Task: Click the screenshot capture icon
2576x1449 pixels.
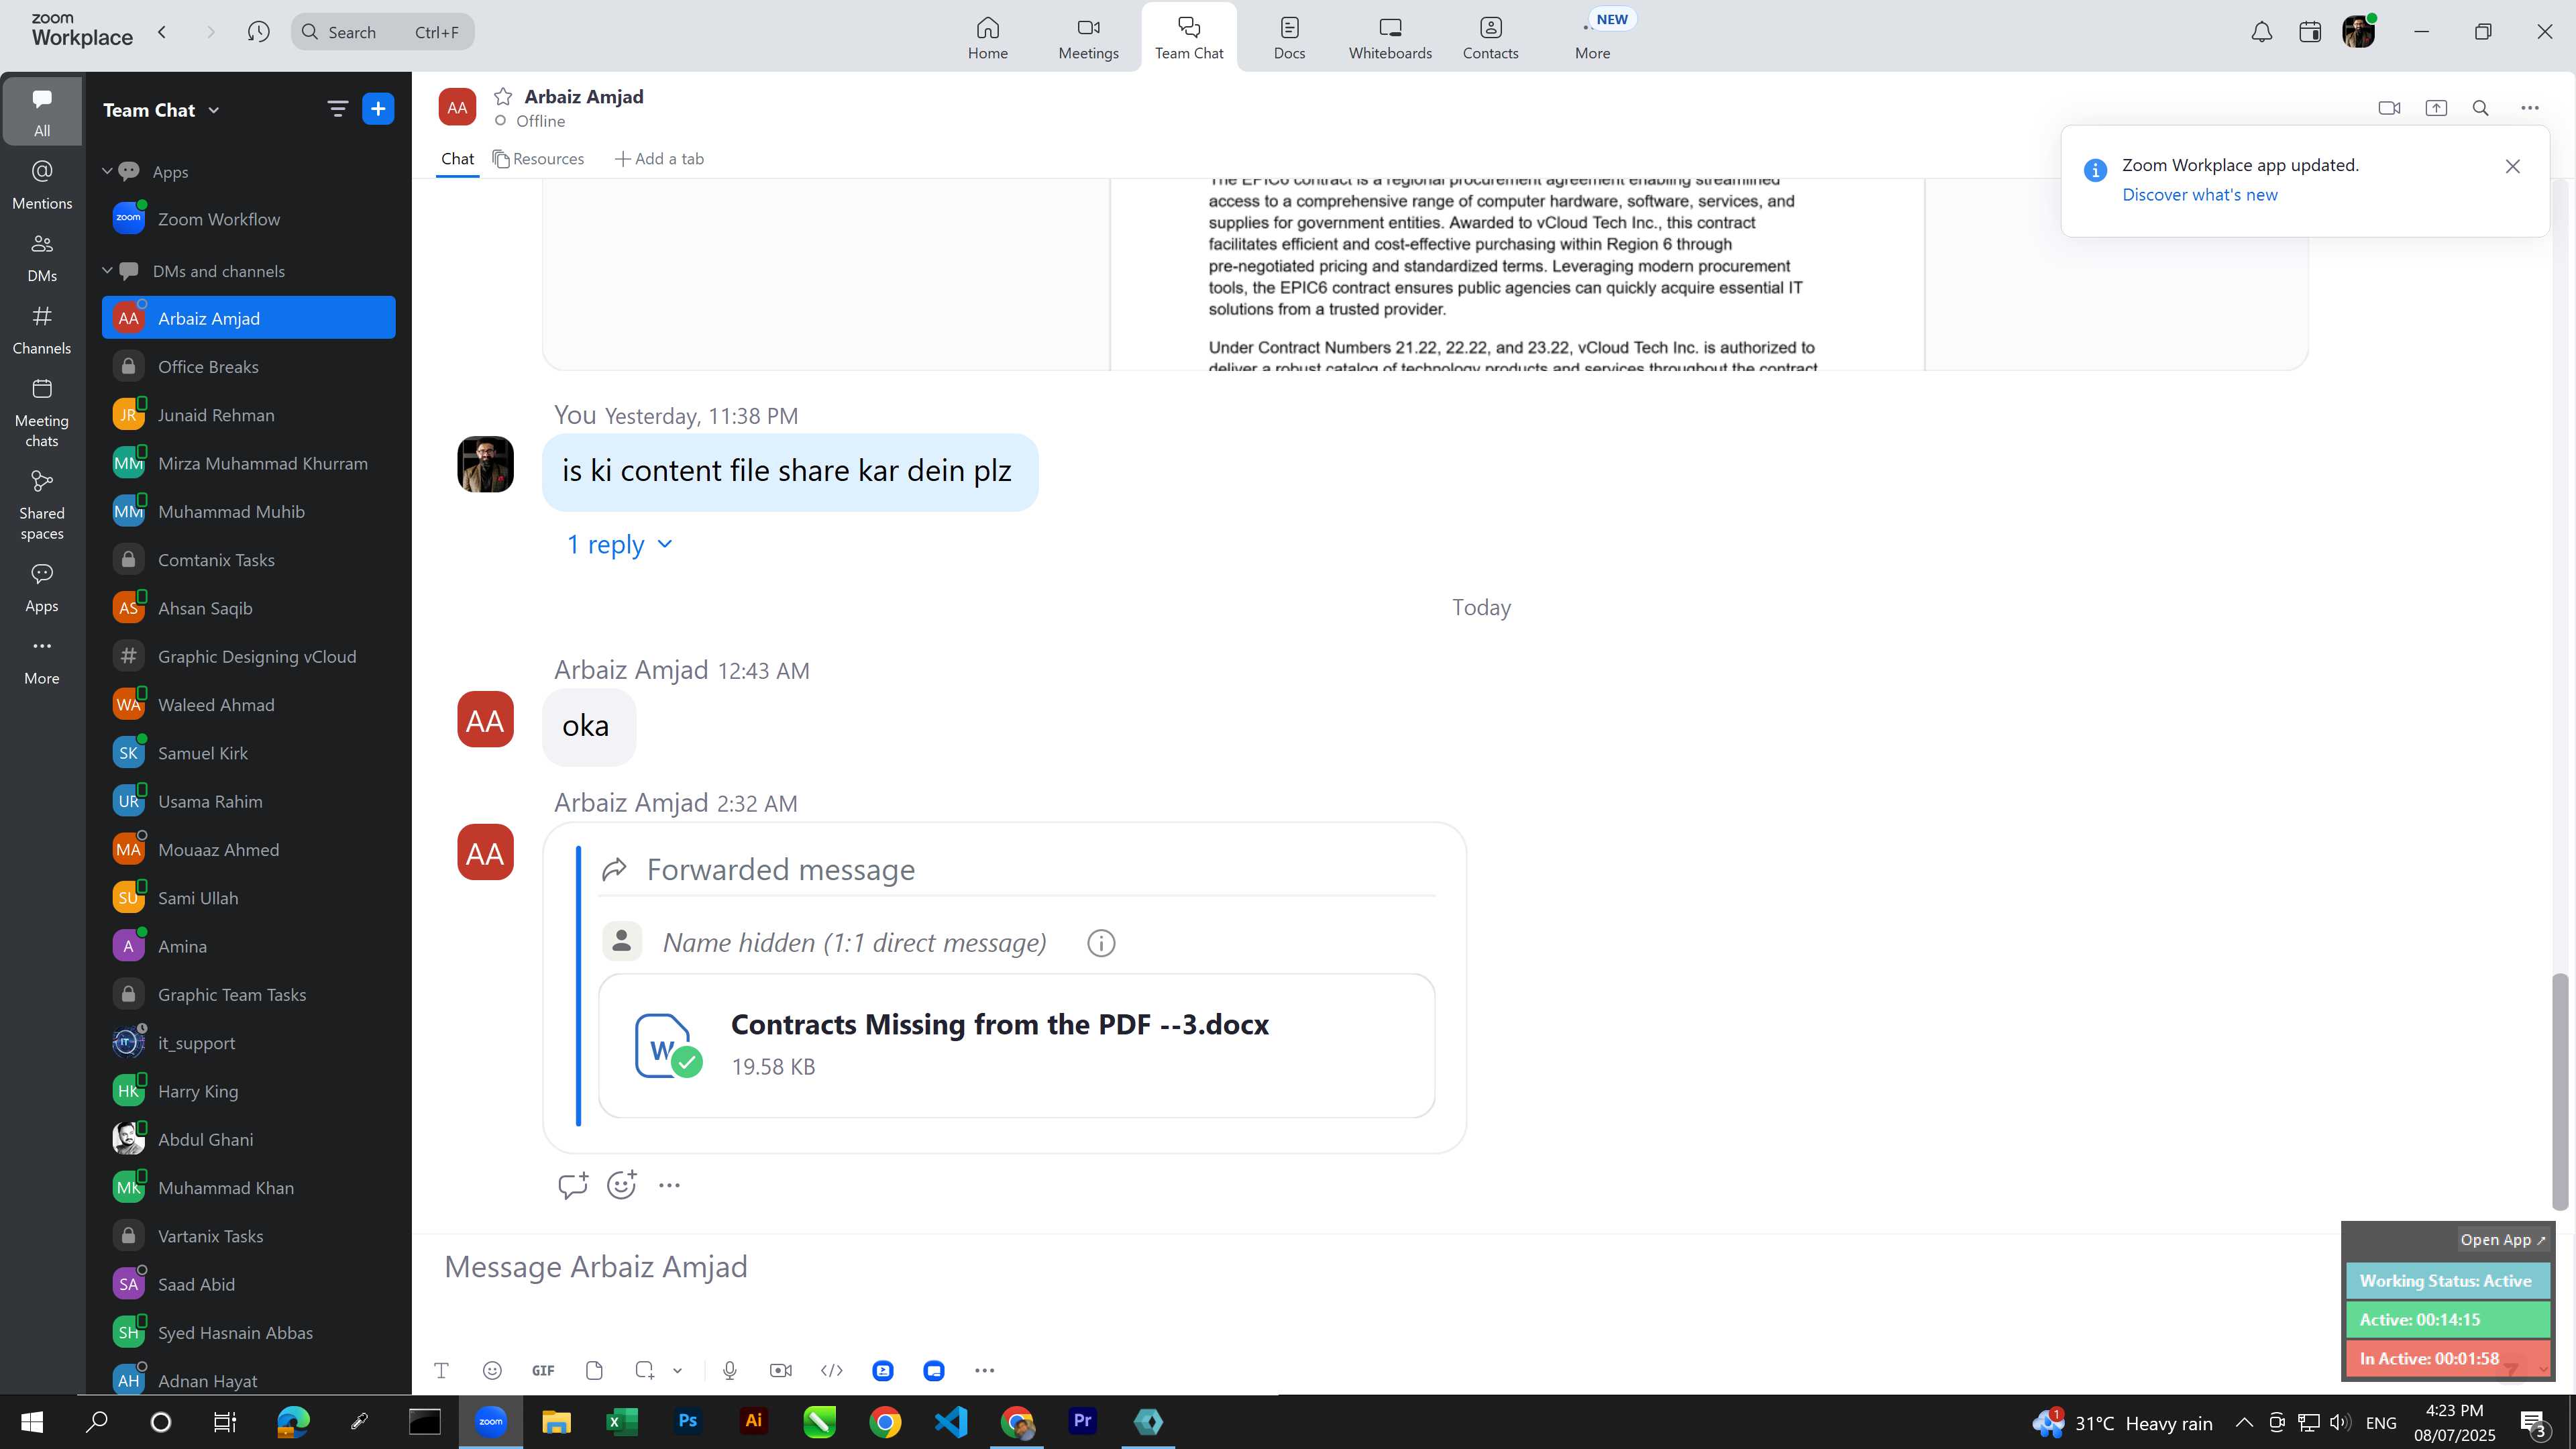Action: coord(645,1370)
